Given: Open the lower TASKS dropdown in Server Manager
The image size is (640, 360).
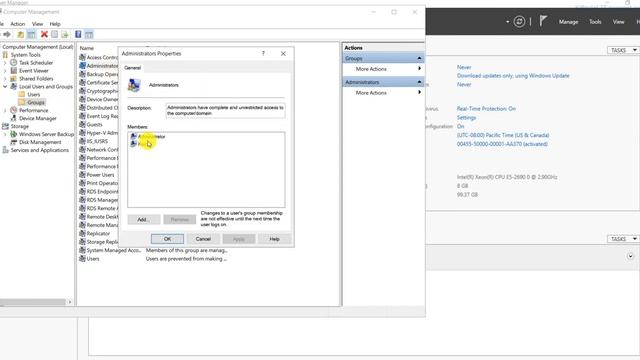Looking at the screenshot, I should tap(622, 239).
